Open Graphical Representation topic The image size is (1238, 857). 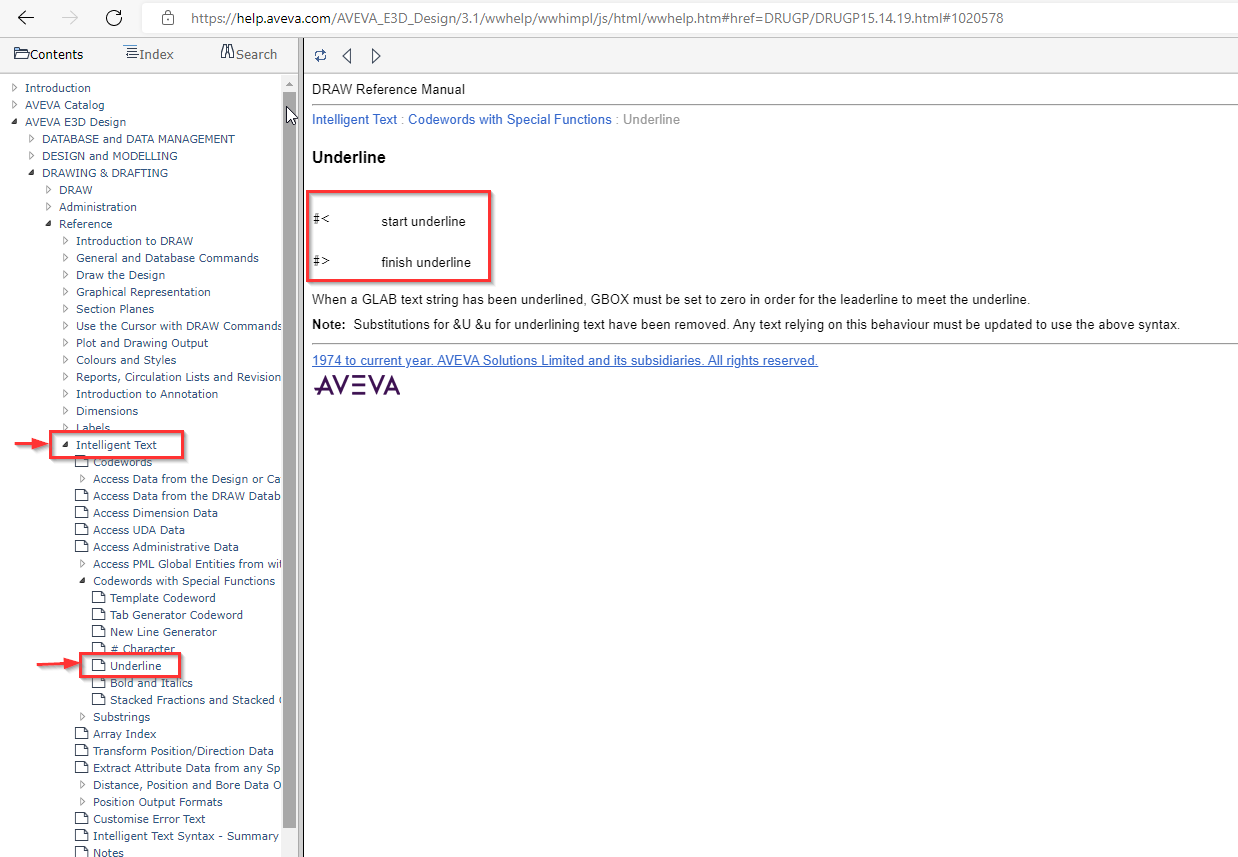click(143, 292)
